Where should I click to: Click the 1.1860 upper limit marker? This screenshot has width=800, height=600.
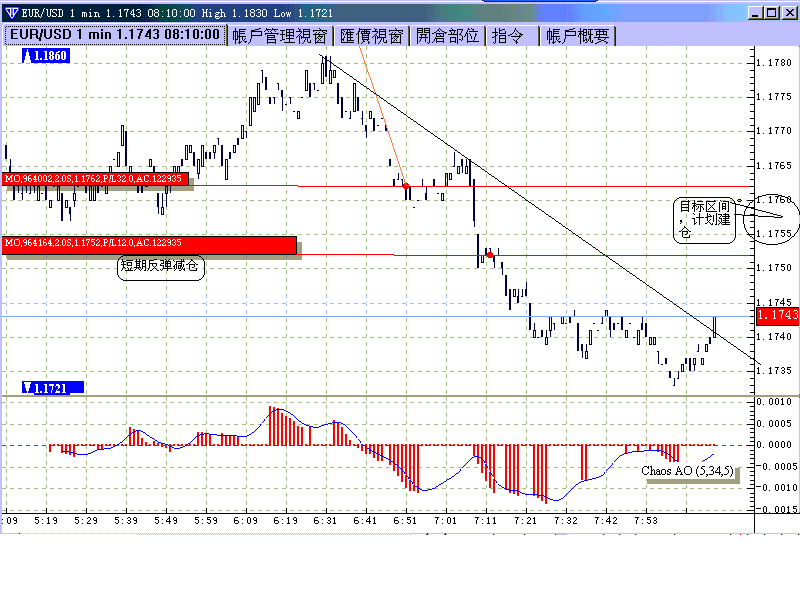(45, 56)
